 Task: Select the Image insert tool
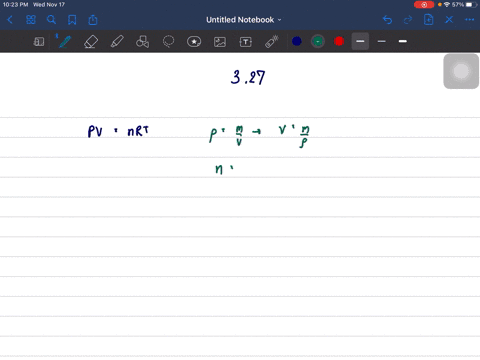pos(220,42)
